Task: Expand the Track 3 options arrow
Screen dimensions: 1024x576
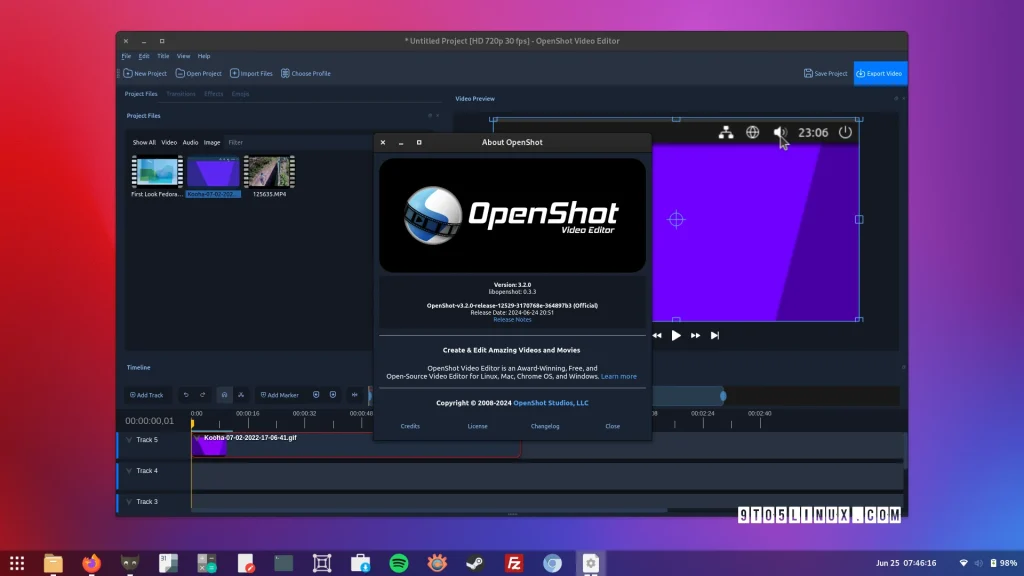Action: (129, 502)
